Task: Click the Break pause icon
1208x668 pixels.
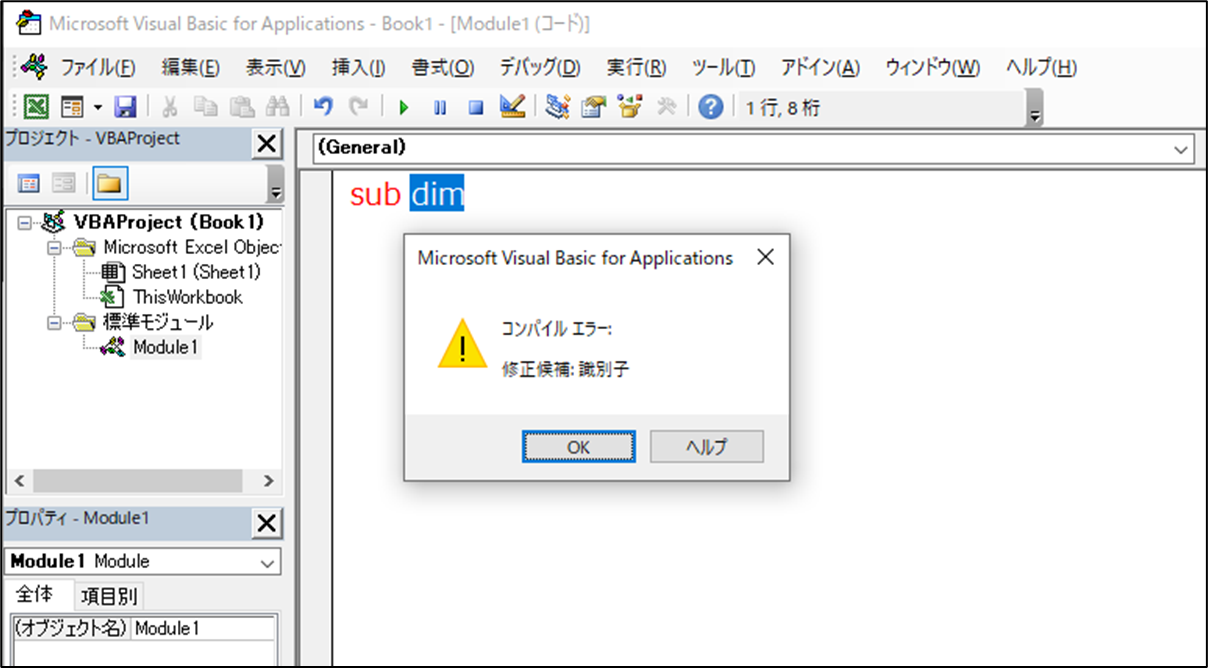Action: pyautogui.click(x=440, y=107)
